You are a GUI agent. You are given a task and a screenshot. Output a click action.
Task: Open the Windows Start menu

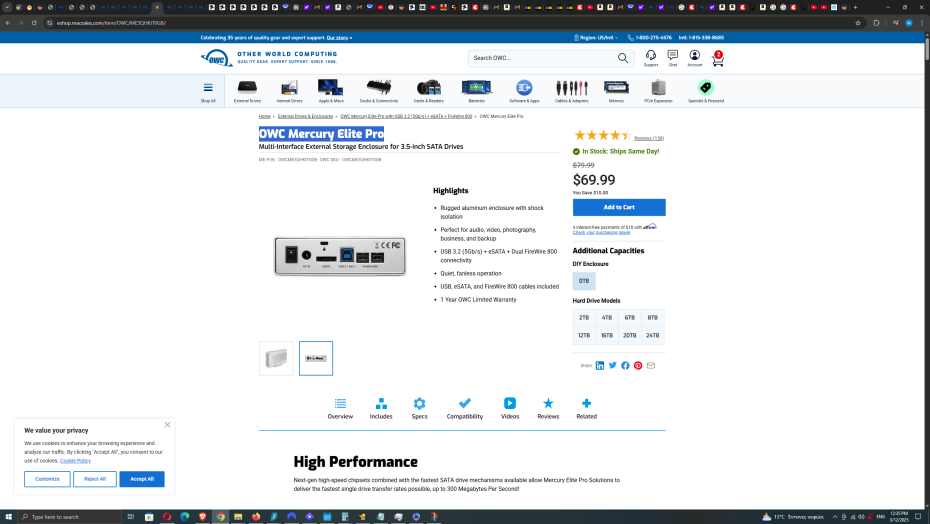8,517
